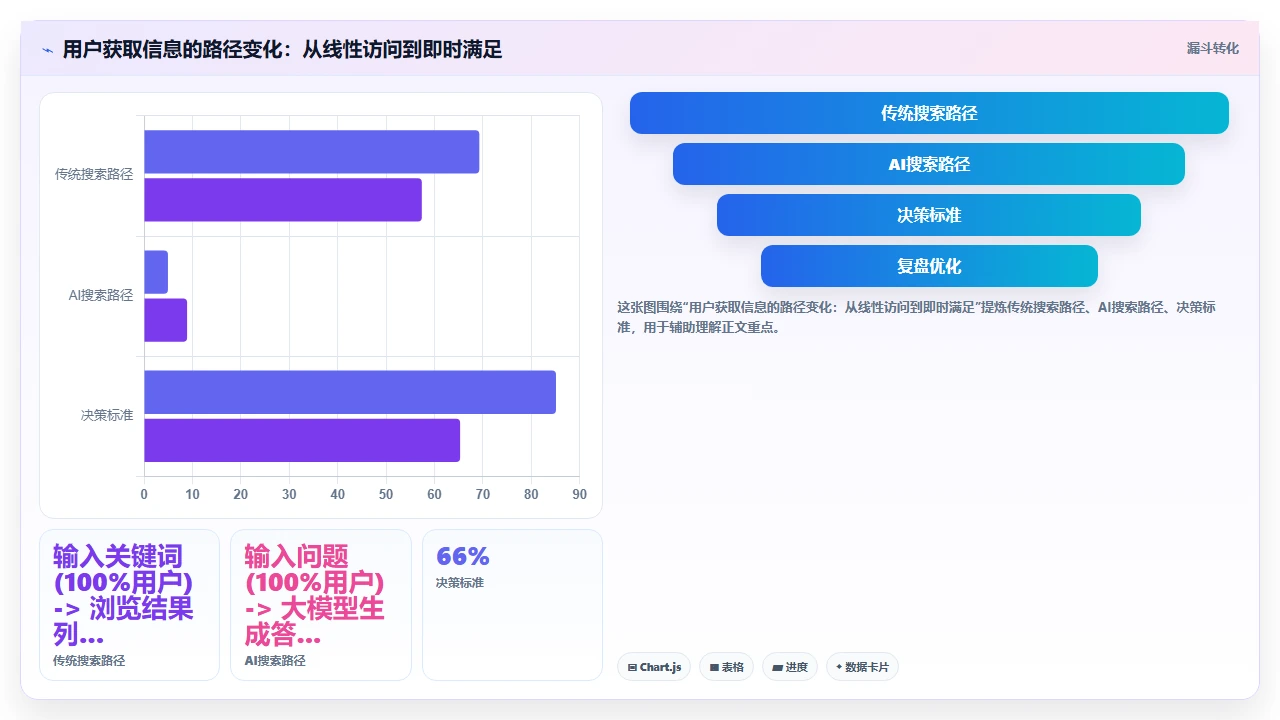Click the AI搜索路径 funnel stage

(x=929, y=164)
